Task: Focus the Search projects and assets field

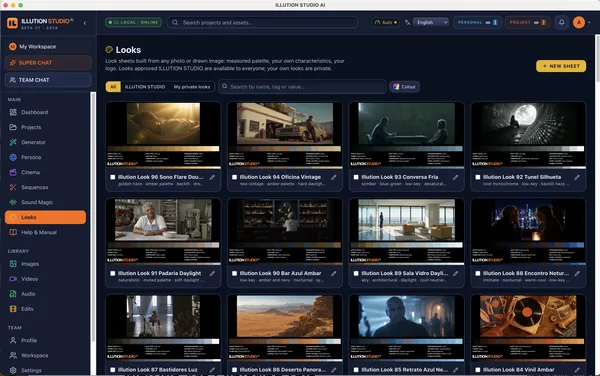Action: tap(262, 23)
